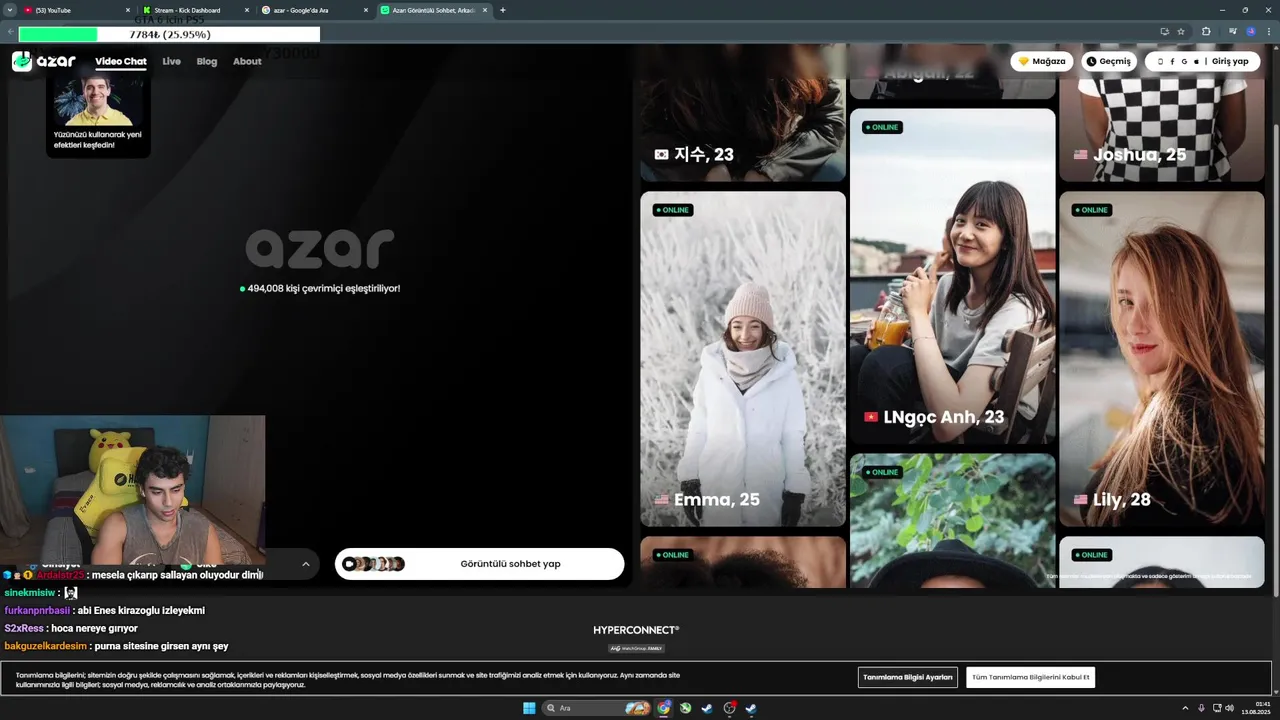This screenshot has width=1280, height=720.
Task: Switch to the Live tab
Action: coord(172,61)
